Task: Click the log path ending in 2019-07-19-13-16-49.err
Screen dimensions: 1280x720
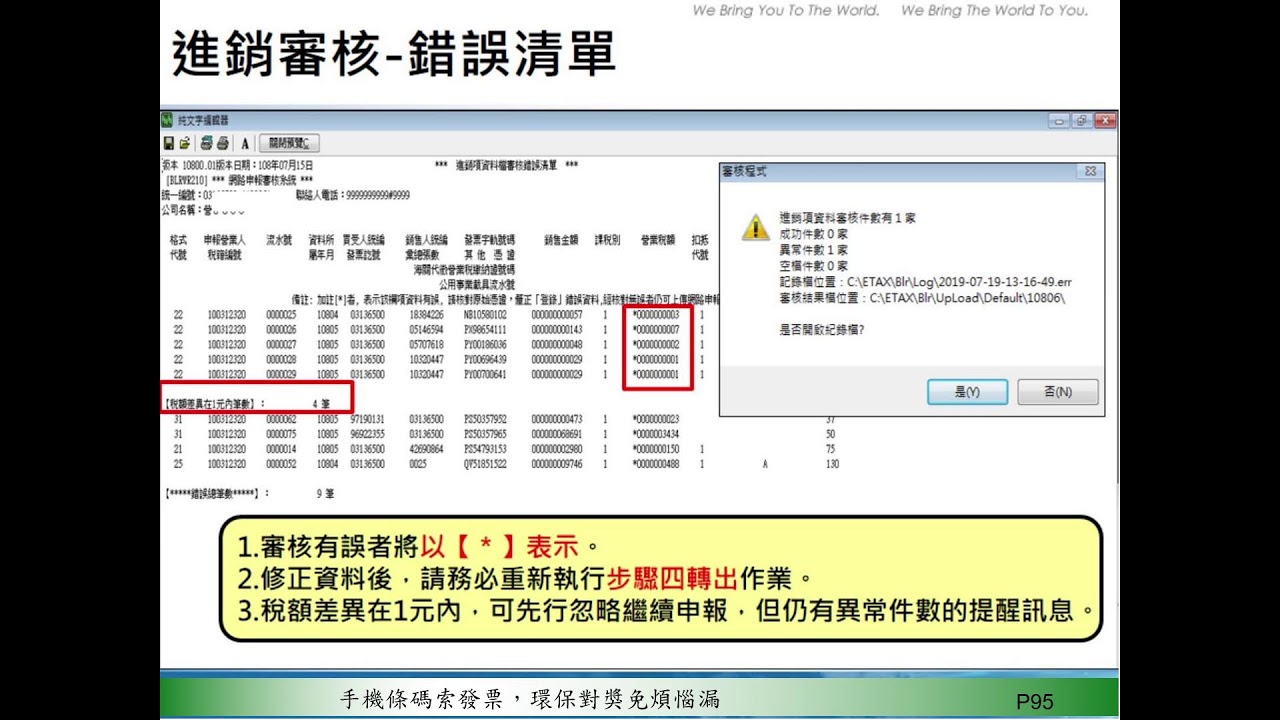Action: pos(926,283)
